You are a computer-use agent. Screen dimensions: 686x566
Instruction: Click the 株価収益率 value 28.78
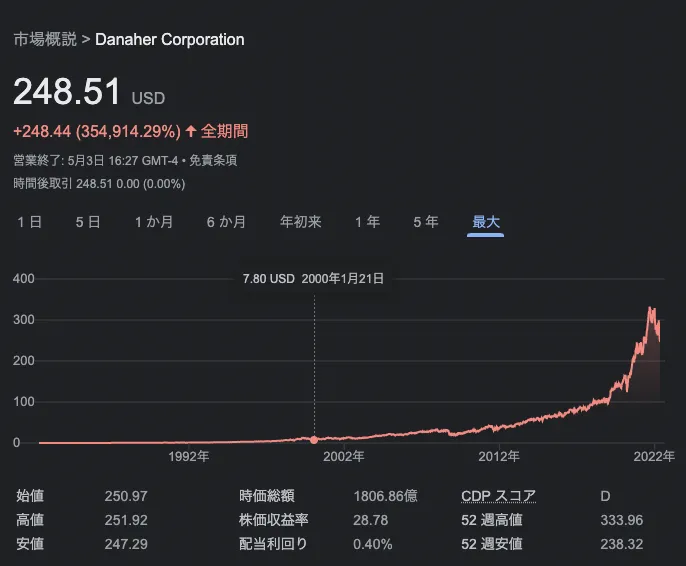(x=371, y=520)
